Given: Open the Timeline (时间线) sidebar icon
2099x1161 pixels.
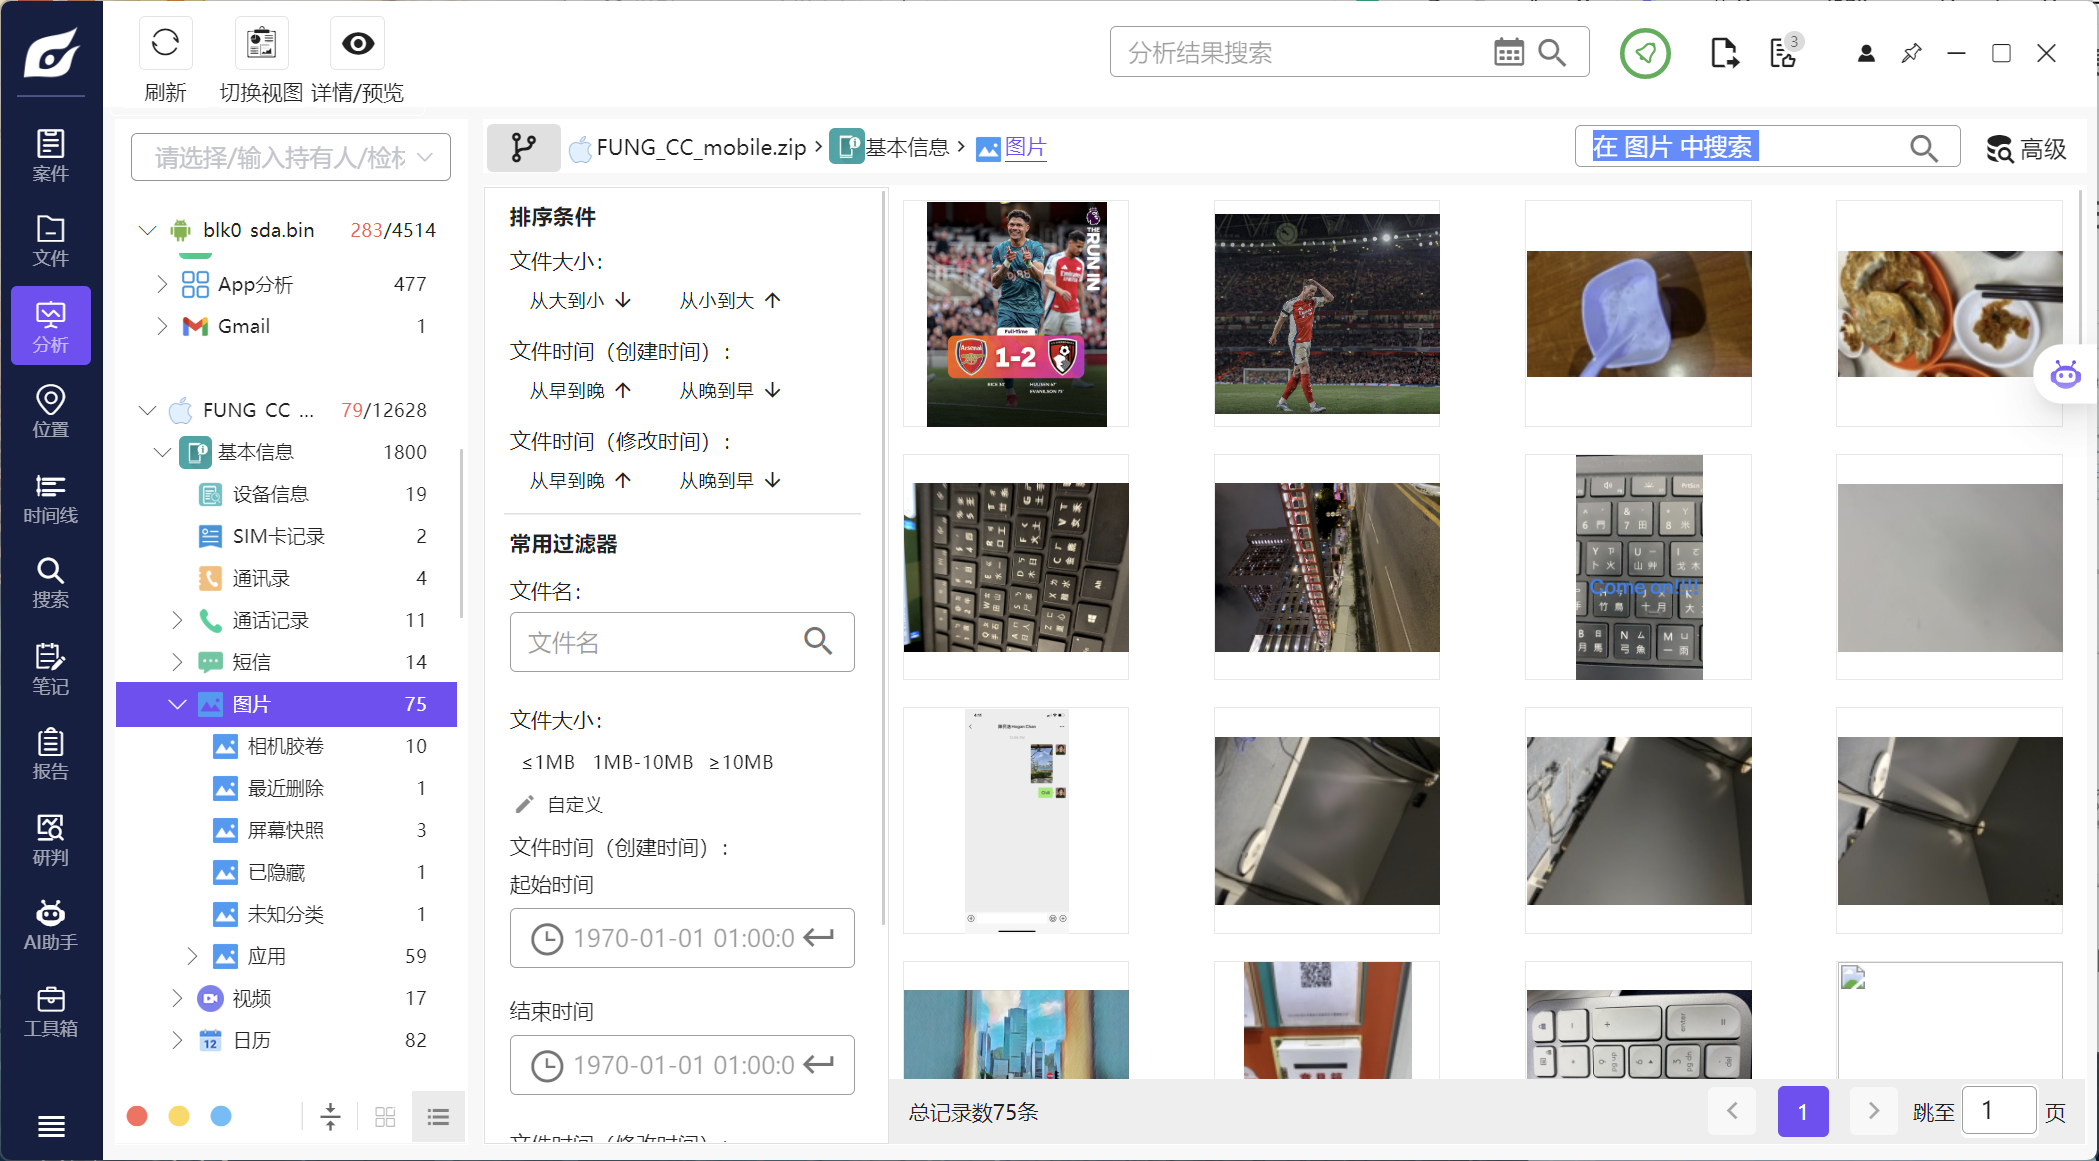Looking at the screenshot, I should click(50, 498).
